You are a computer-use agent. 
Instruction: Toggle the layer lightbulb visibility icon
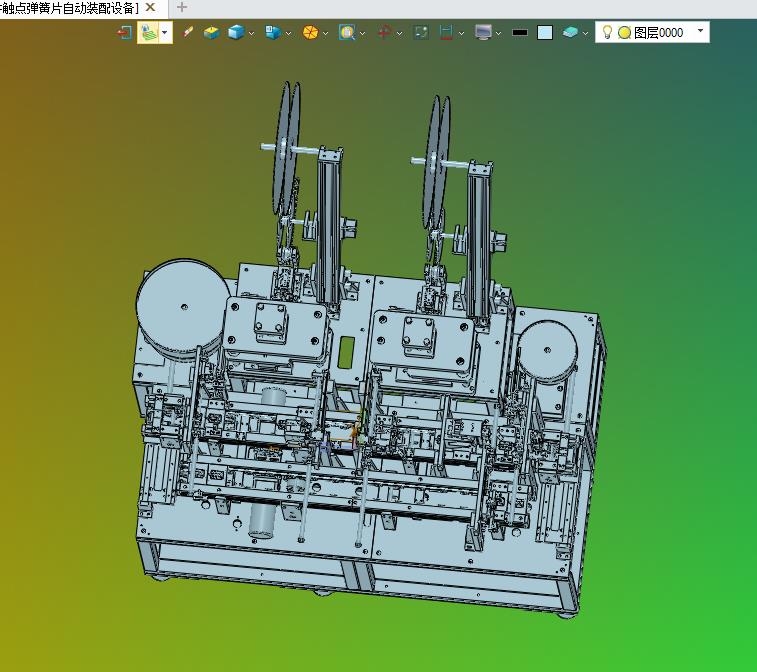coord(606,32)
